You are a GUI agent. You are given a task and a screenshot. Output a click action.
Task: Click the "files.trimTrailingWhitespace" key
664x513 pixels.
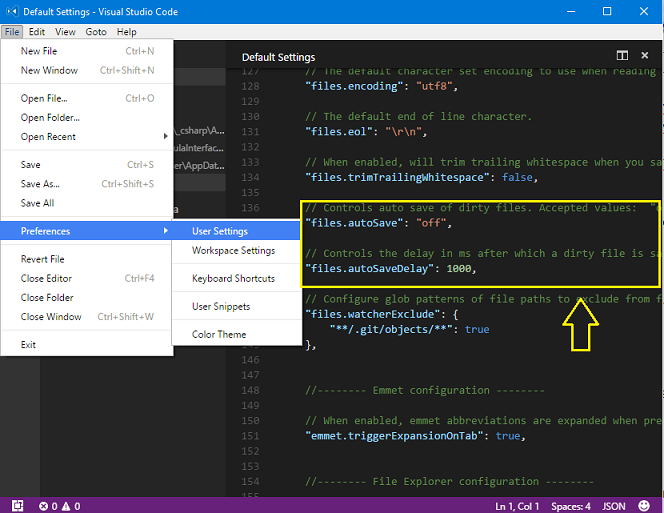(397, 177)
